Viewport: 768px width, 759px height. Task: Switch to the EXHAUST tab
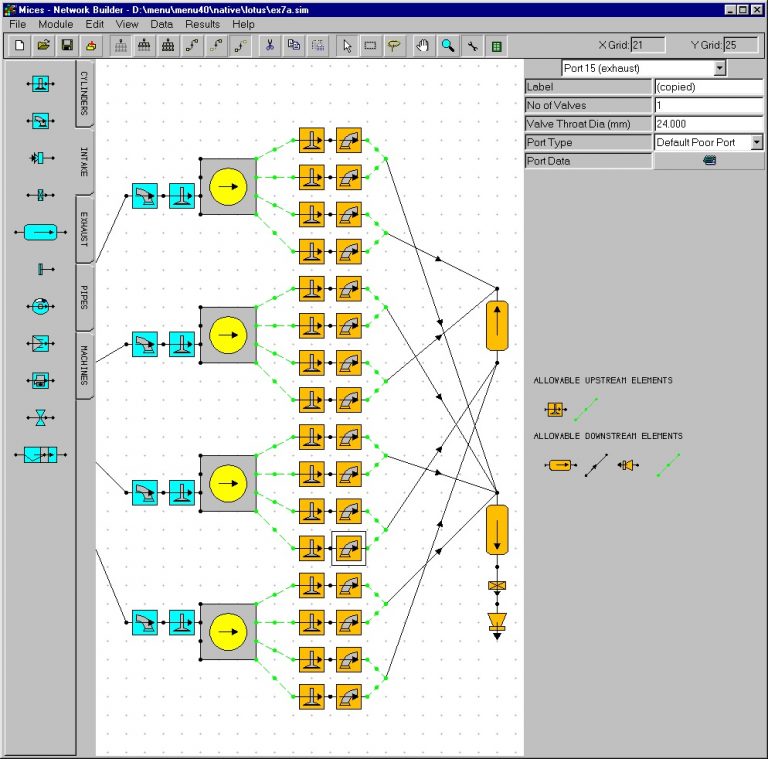85,228
